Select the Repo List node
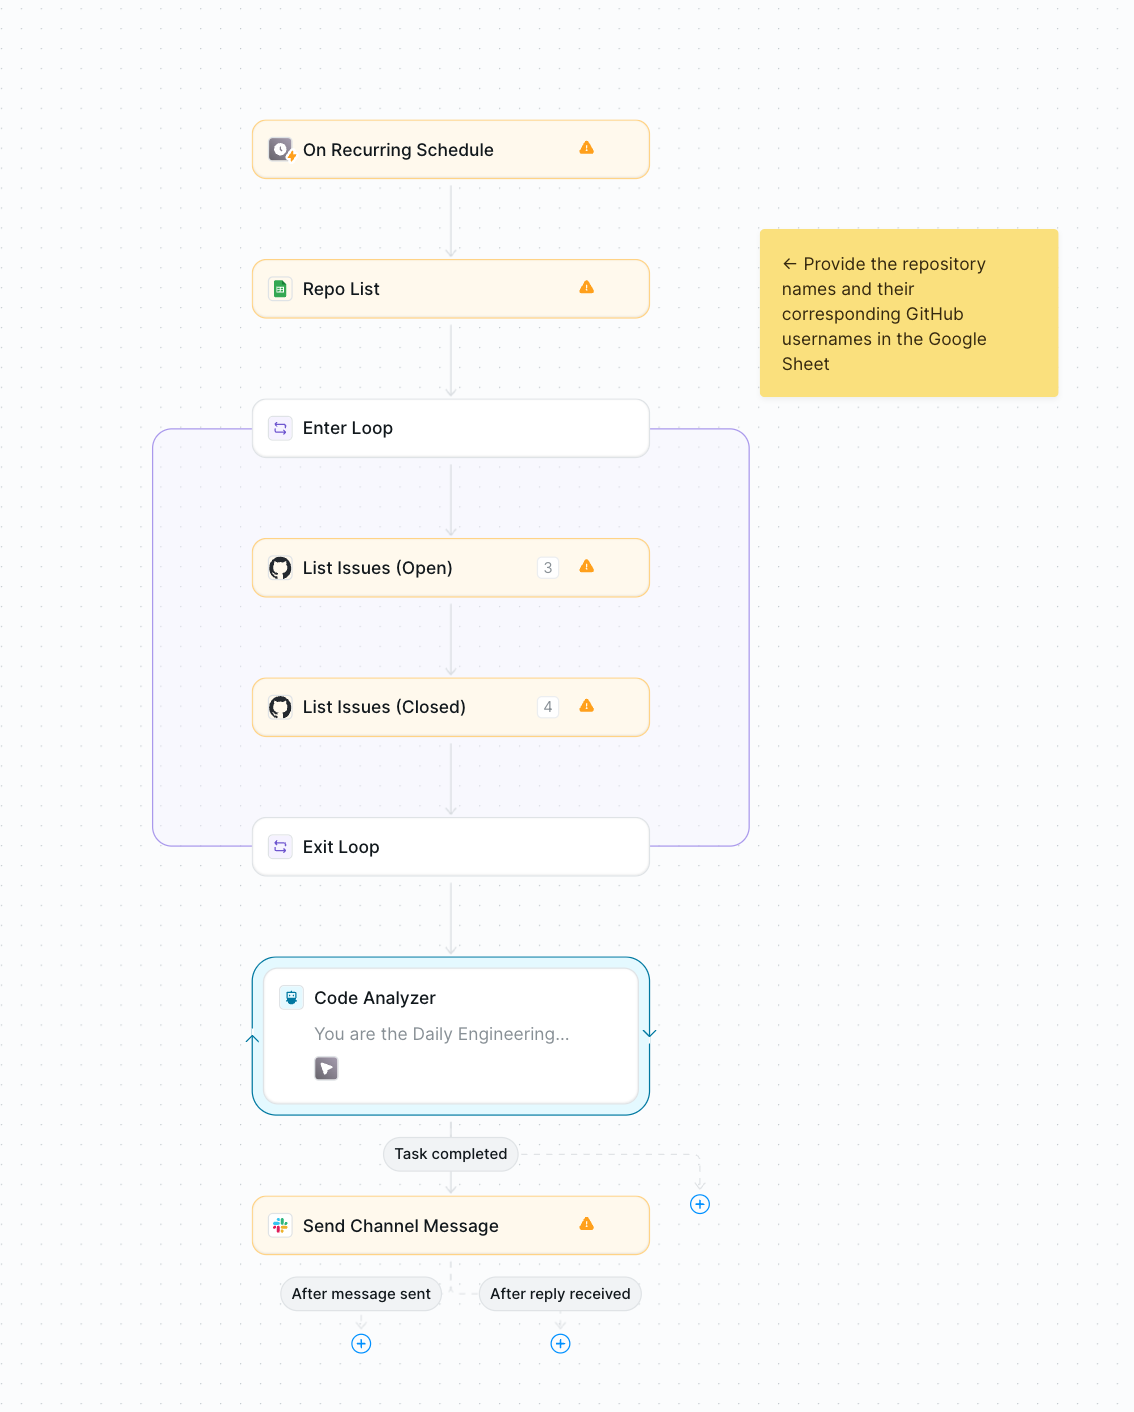This screenshot has height=1412, width=1134. click(x=451, y=289)
